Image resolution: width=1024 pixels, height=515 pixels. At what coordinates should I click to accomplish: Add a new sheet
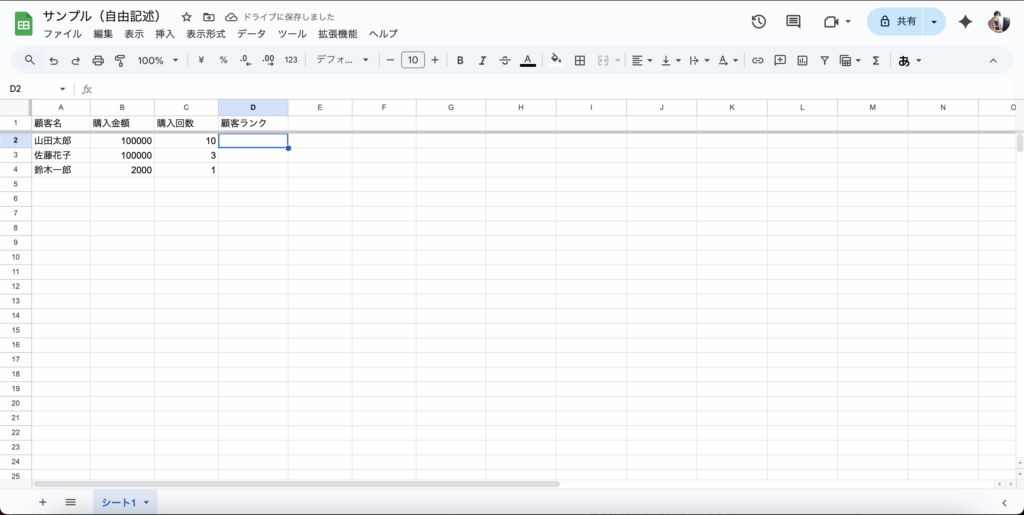pyautogui.click(x=42, y=502)
